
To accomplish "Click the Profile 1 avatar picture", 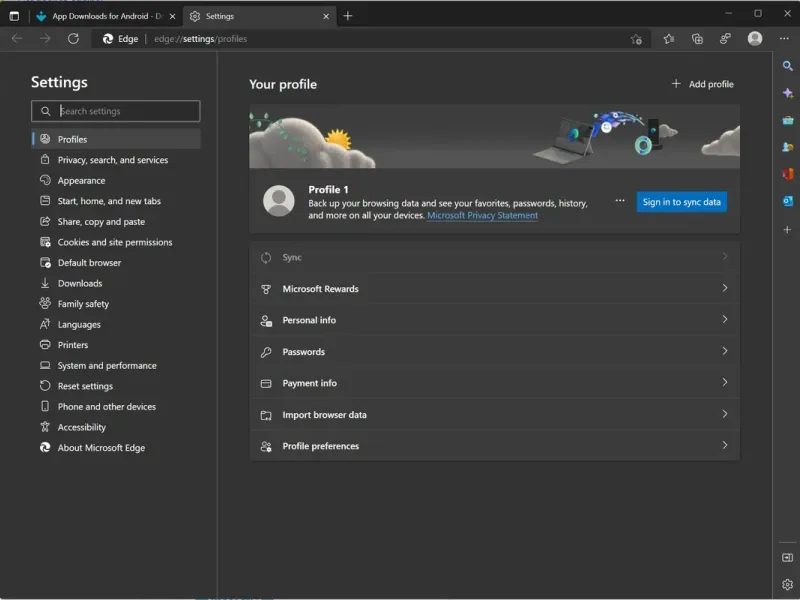I will (x=279, y=201).
